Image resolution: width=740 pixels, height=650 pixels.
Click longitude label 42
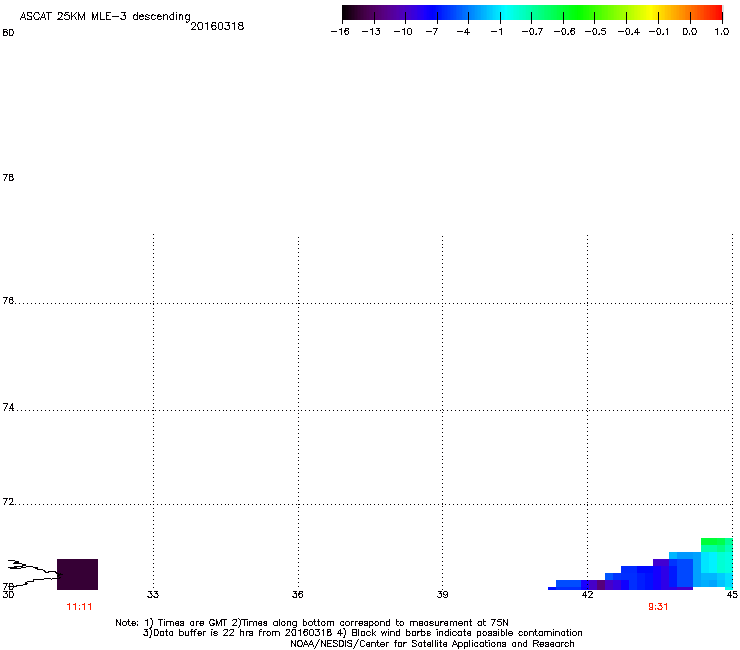(587, 595)
